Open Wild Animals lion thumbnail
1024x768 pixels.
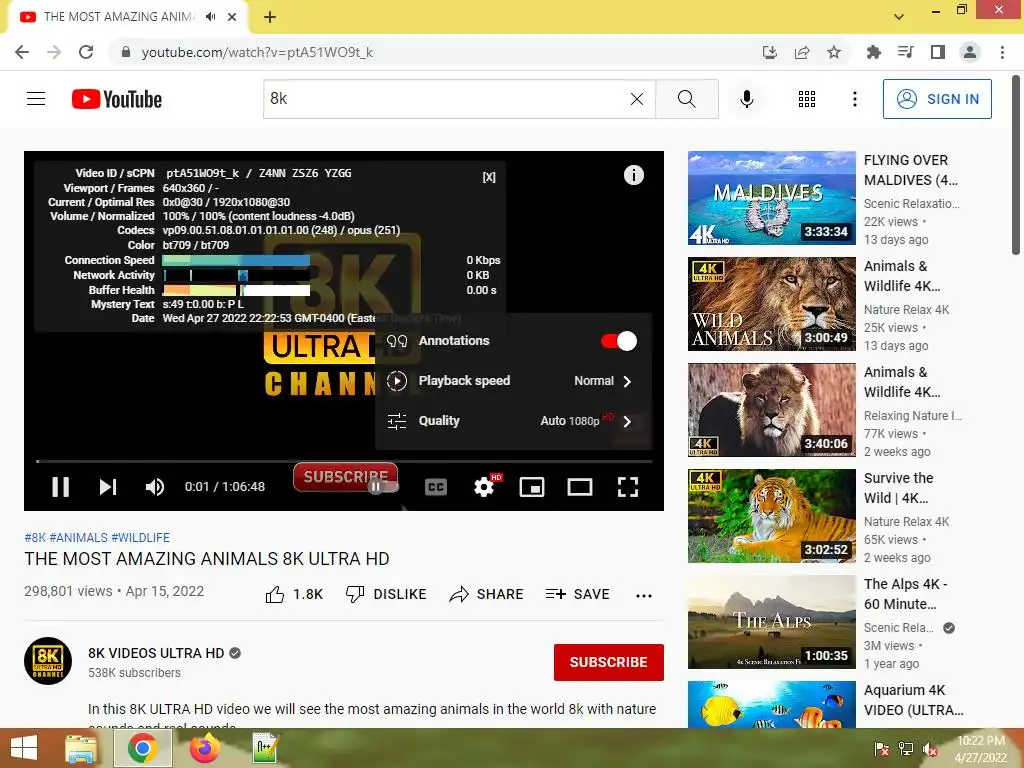[772, 304]
